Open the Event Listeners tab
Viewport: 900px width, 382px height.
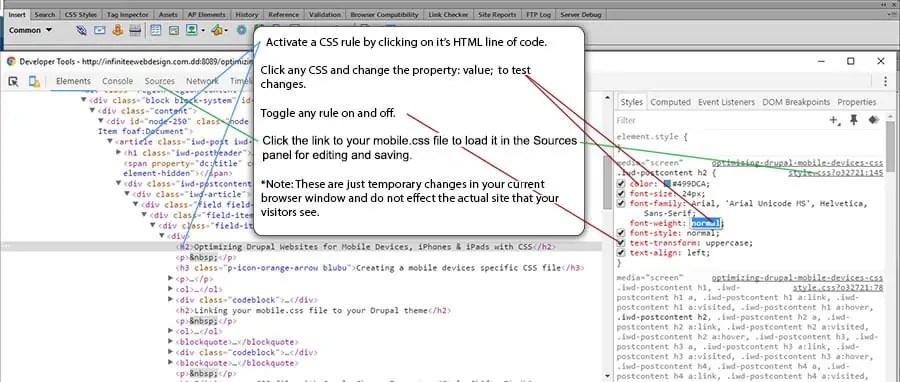coord(726,102)
